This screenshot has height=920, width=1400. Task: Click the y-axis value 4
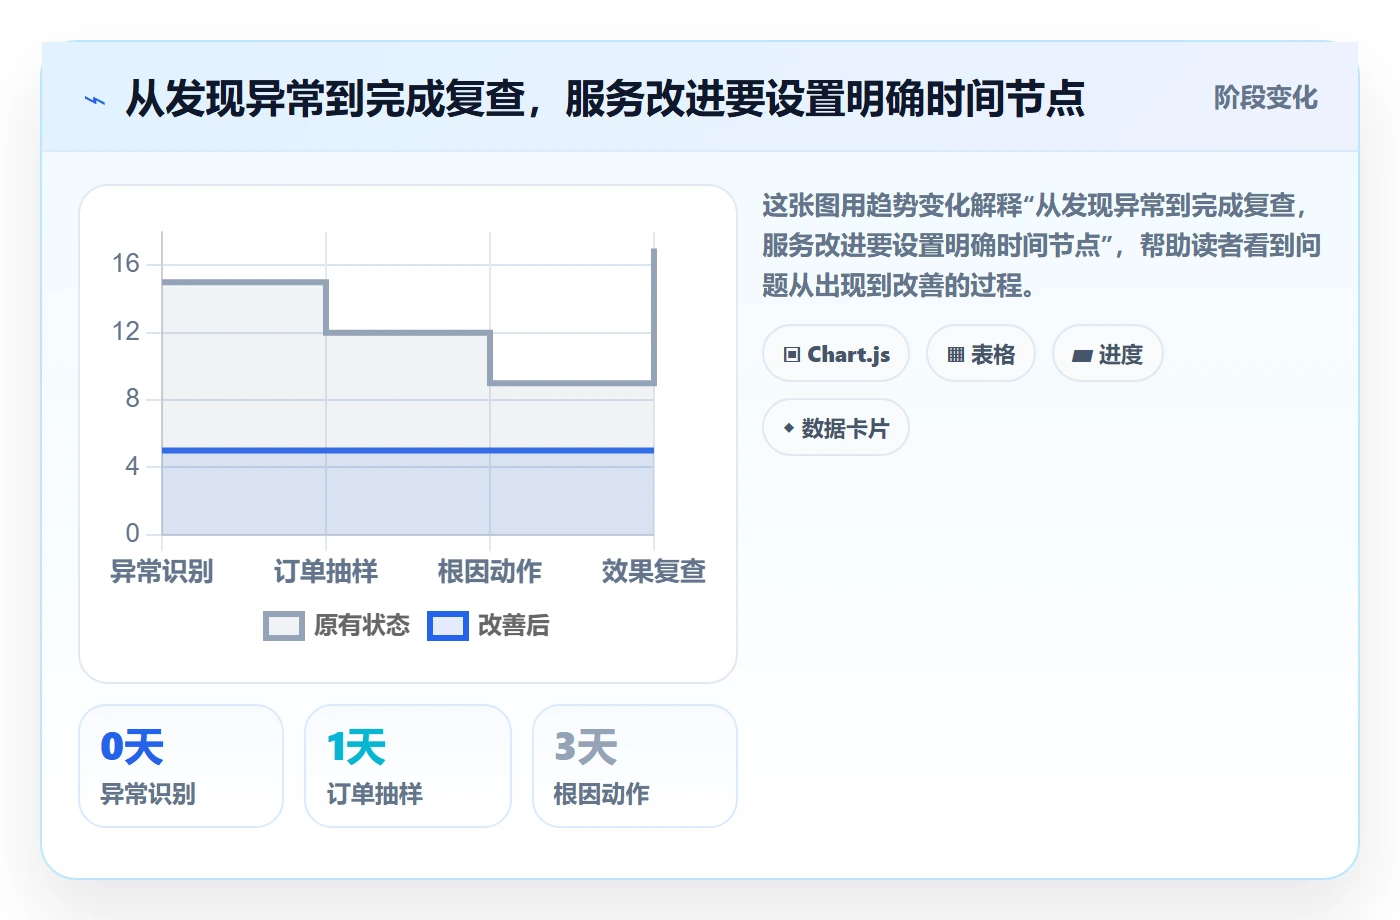pos(132,466)
